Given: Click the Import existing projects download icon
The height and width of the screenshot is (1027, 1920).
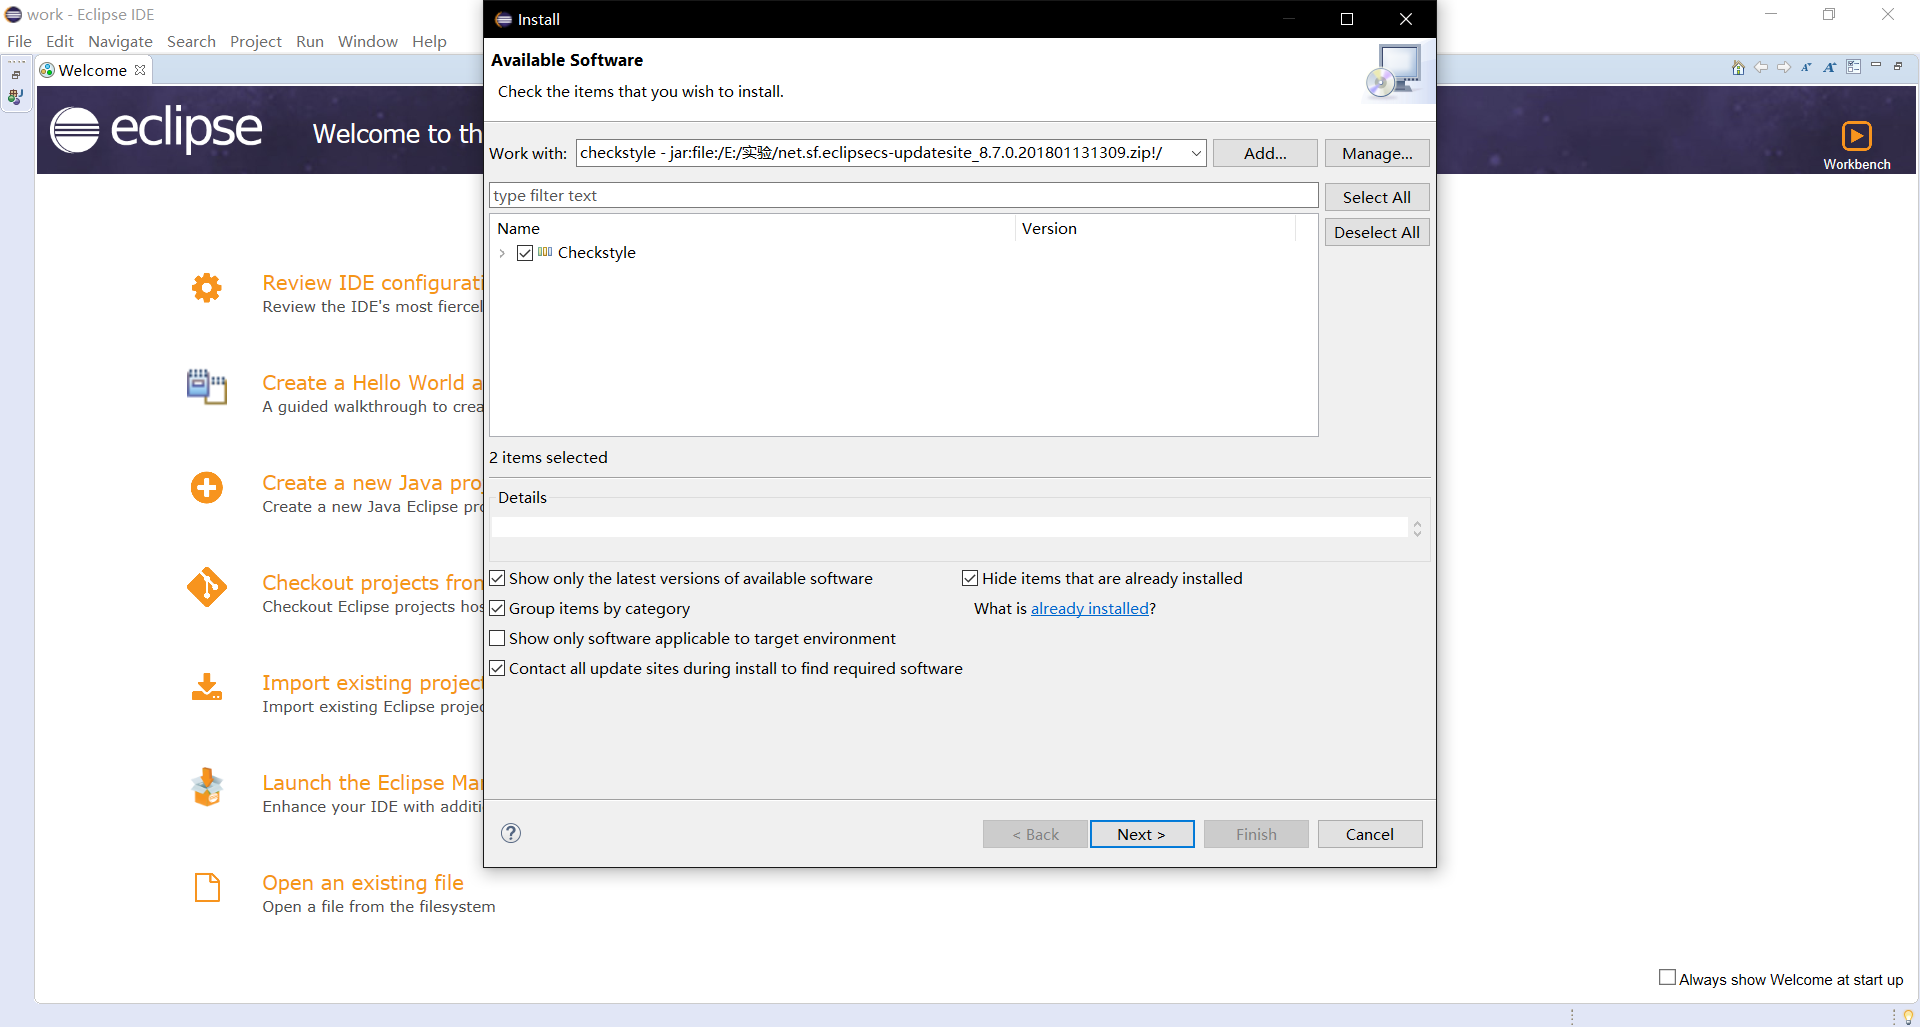Looking at the screenshot, I should [207, 687].
